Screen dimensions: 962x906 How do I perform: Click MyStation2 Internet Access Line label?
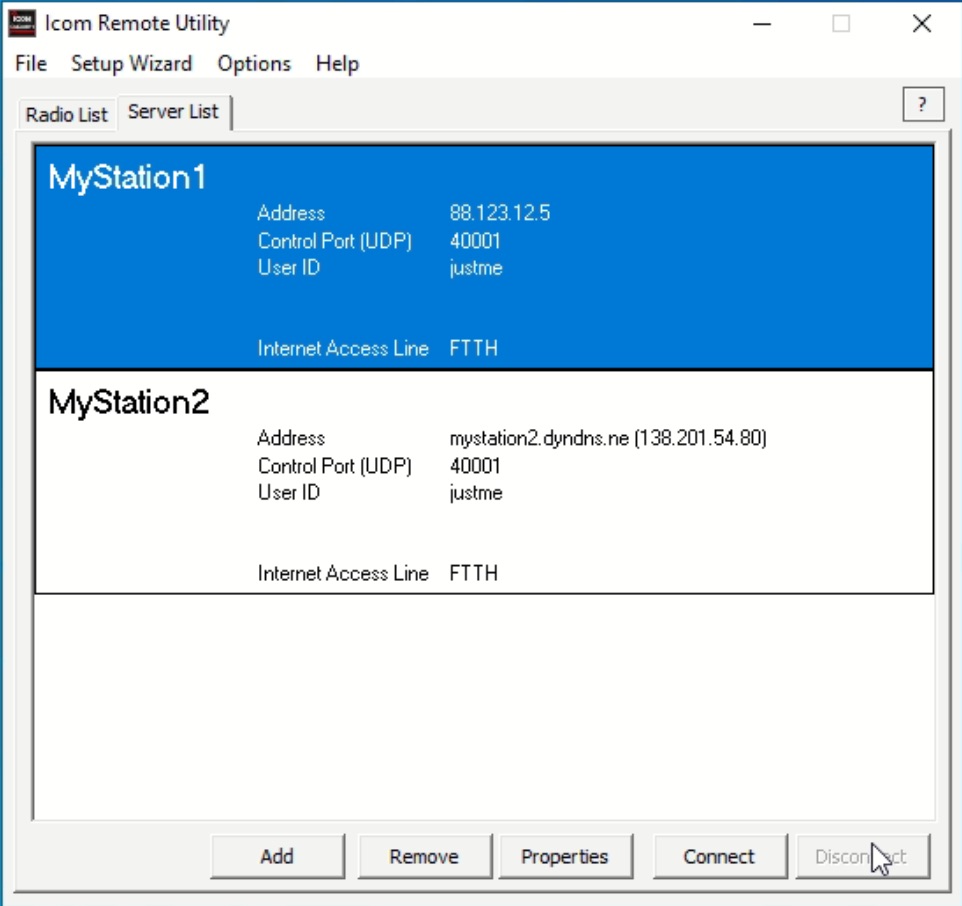pos(343,573)
